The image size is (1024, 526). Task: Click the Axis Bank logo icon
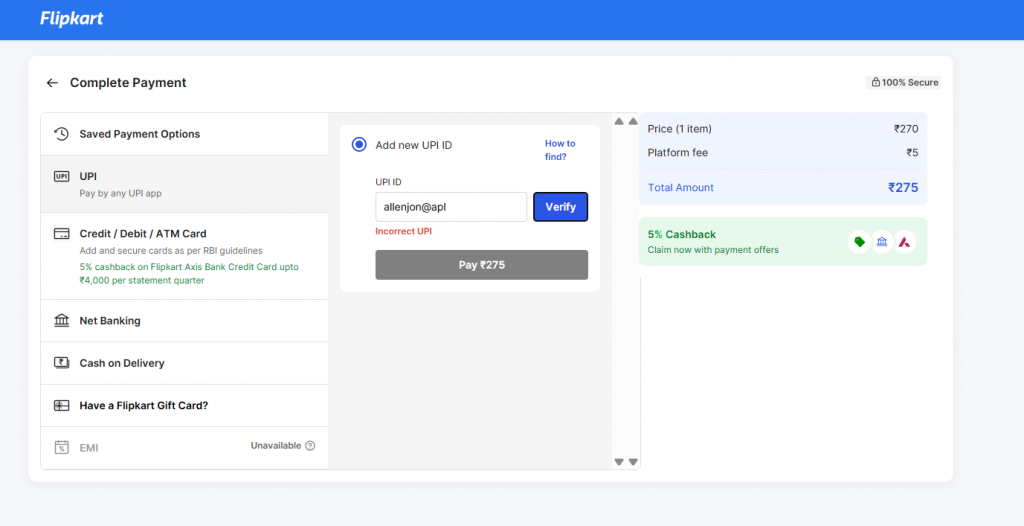[904, 242]
